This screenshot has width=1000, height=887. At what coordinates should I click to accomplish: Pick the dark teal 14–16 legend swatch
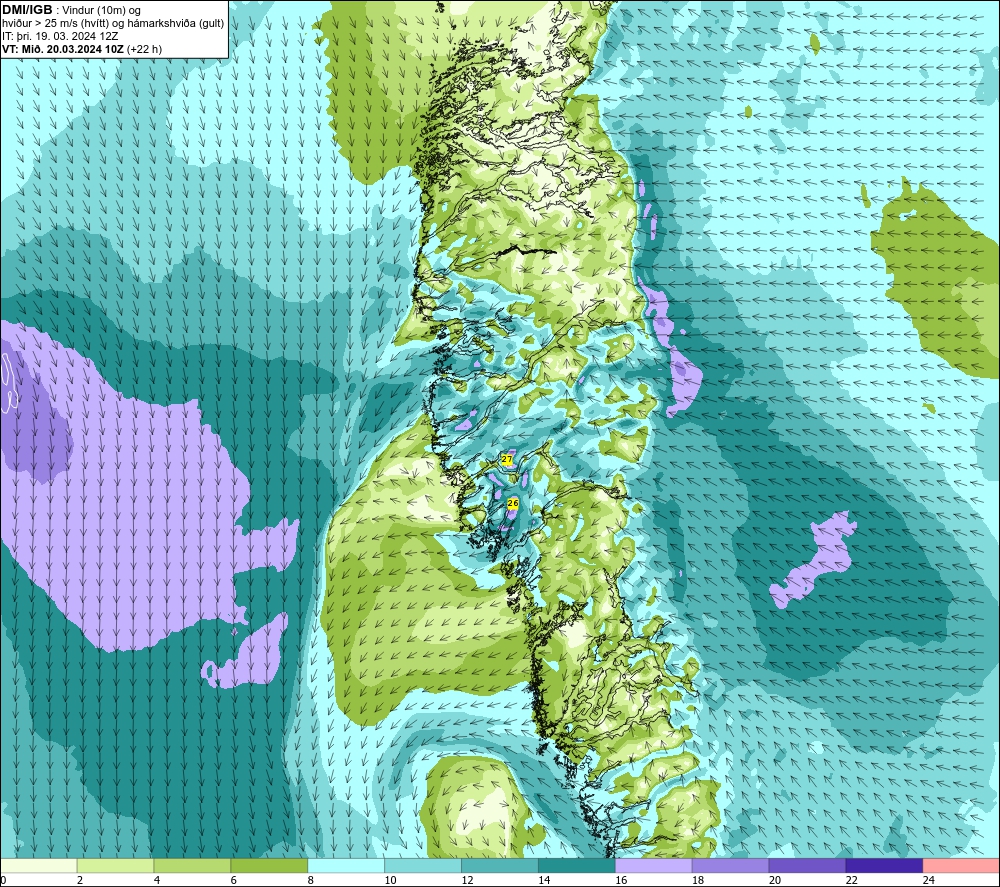(x=577, y=865)
